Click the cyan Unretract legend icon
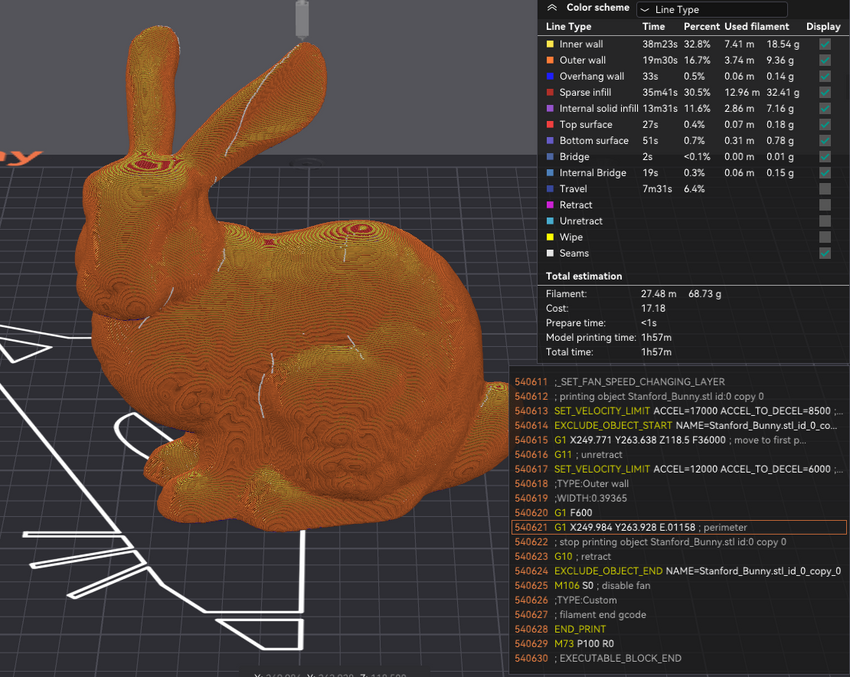This screenshot has width=850, height=677. 550,221
